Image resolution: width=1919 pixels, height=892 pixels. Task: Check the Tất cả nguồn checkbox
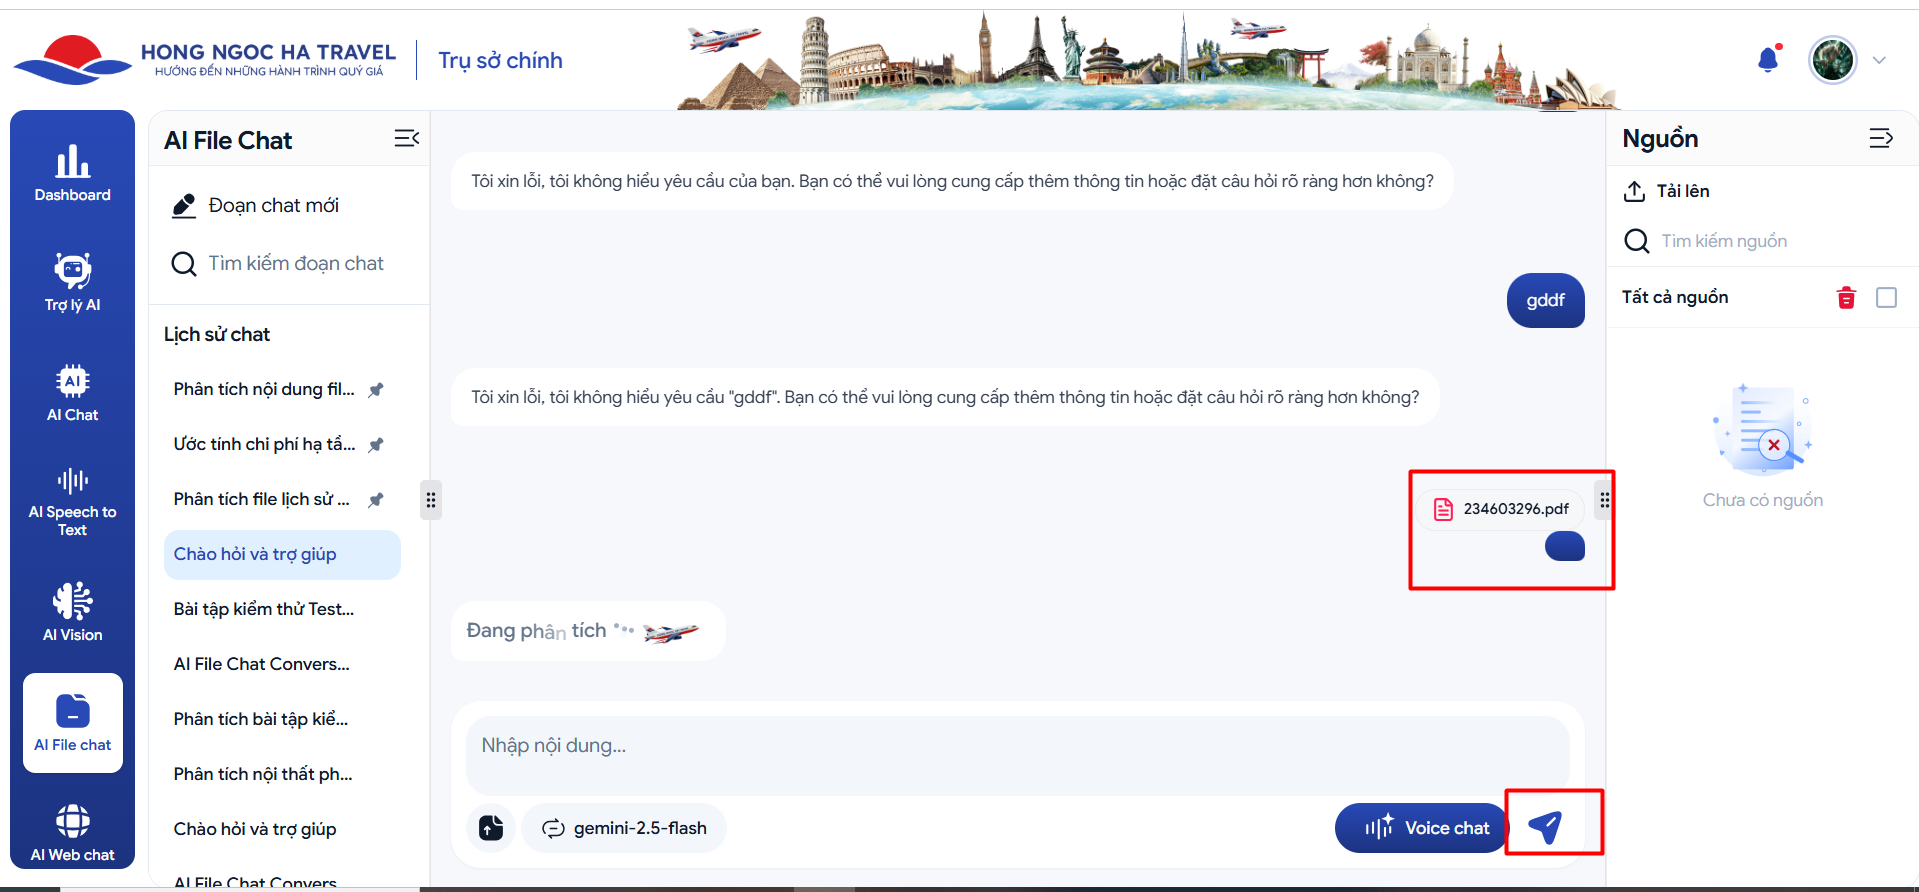point(1886,298)
